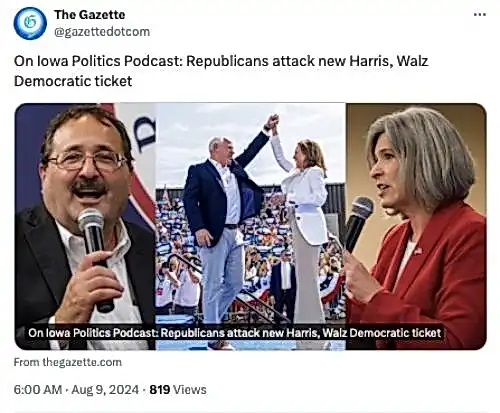Screen dimensions: 500x413
Task: Click The Gazette display name
Action: (x=89, y=15)
